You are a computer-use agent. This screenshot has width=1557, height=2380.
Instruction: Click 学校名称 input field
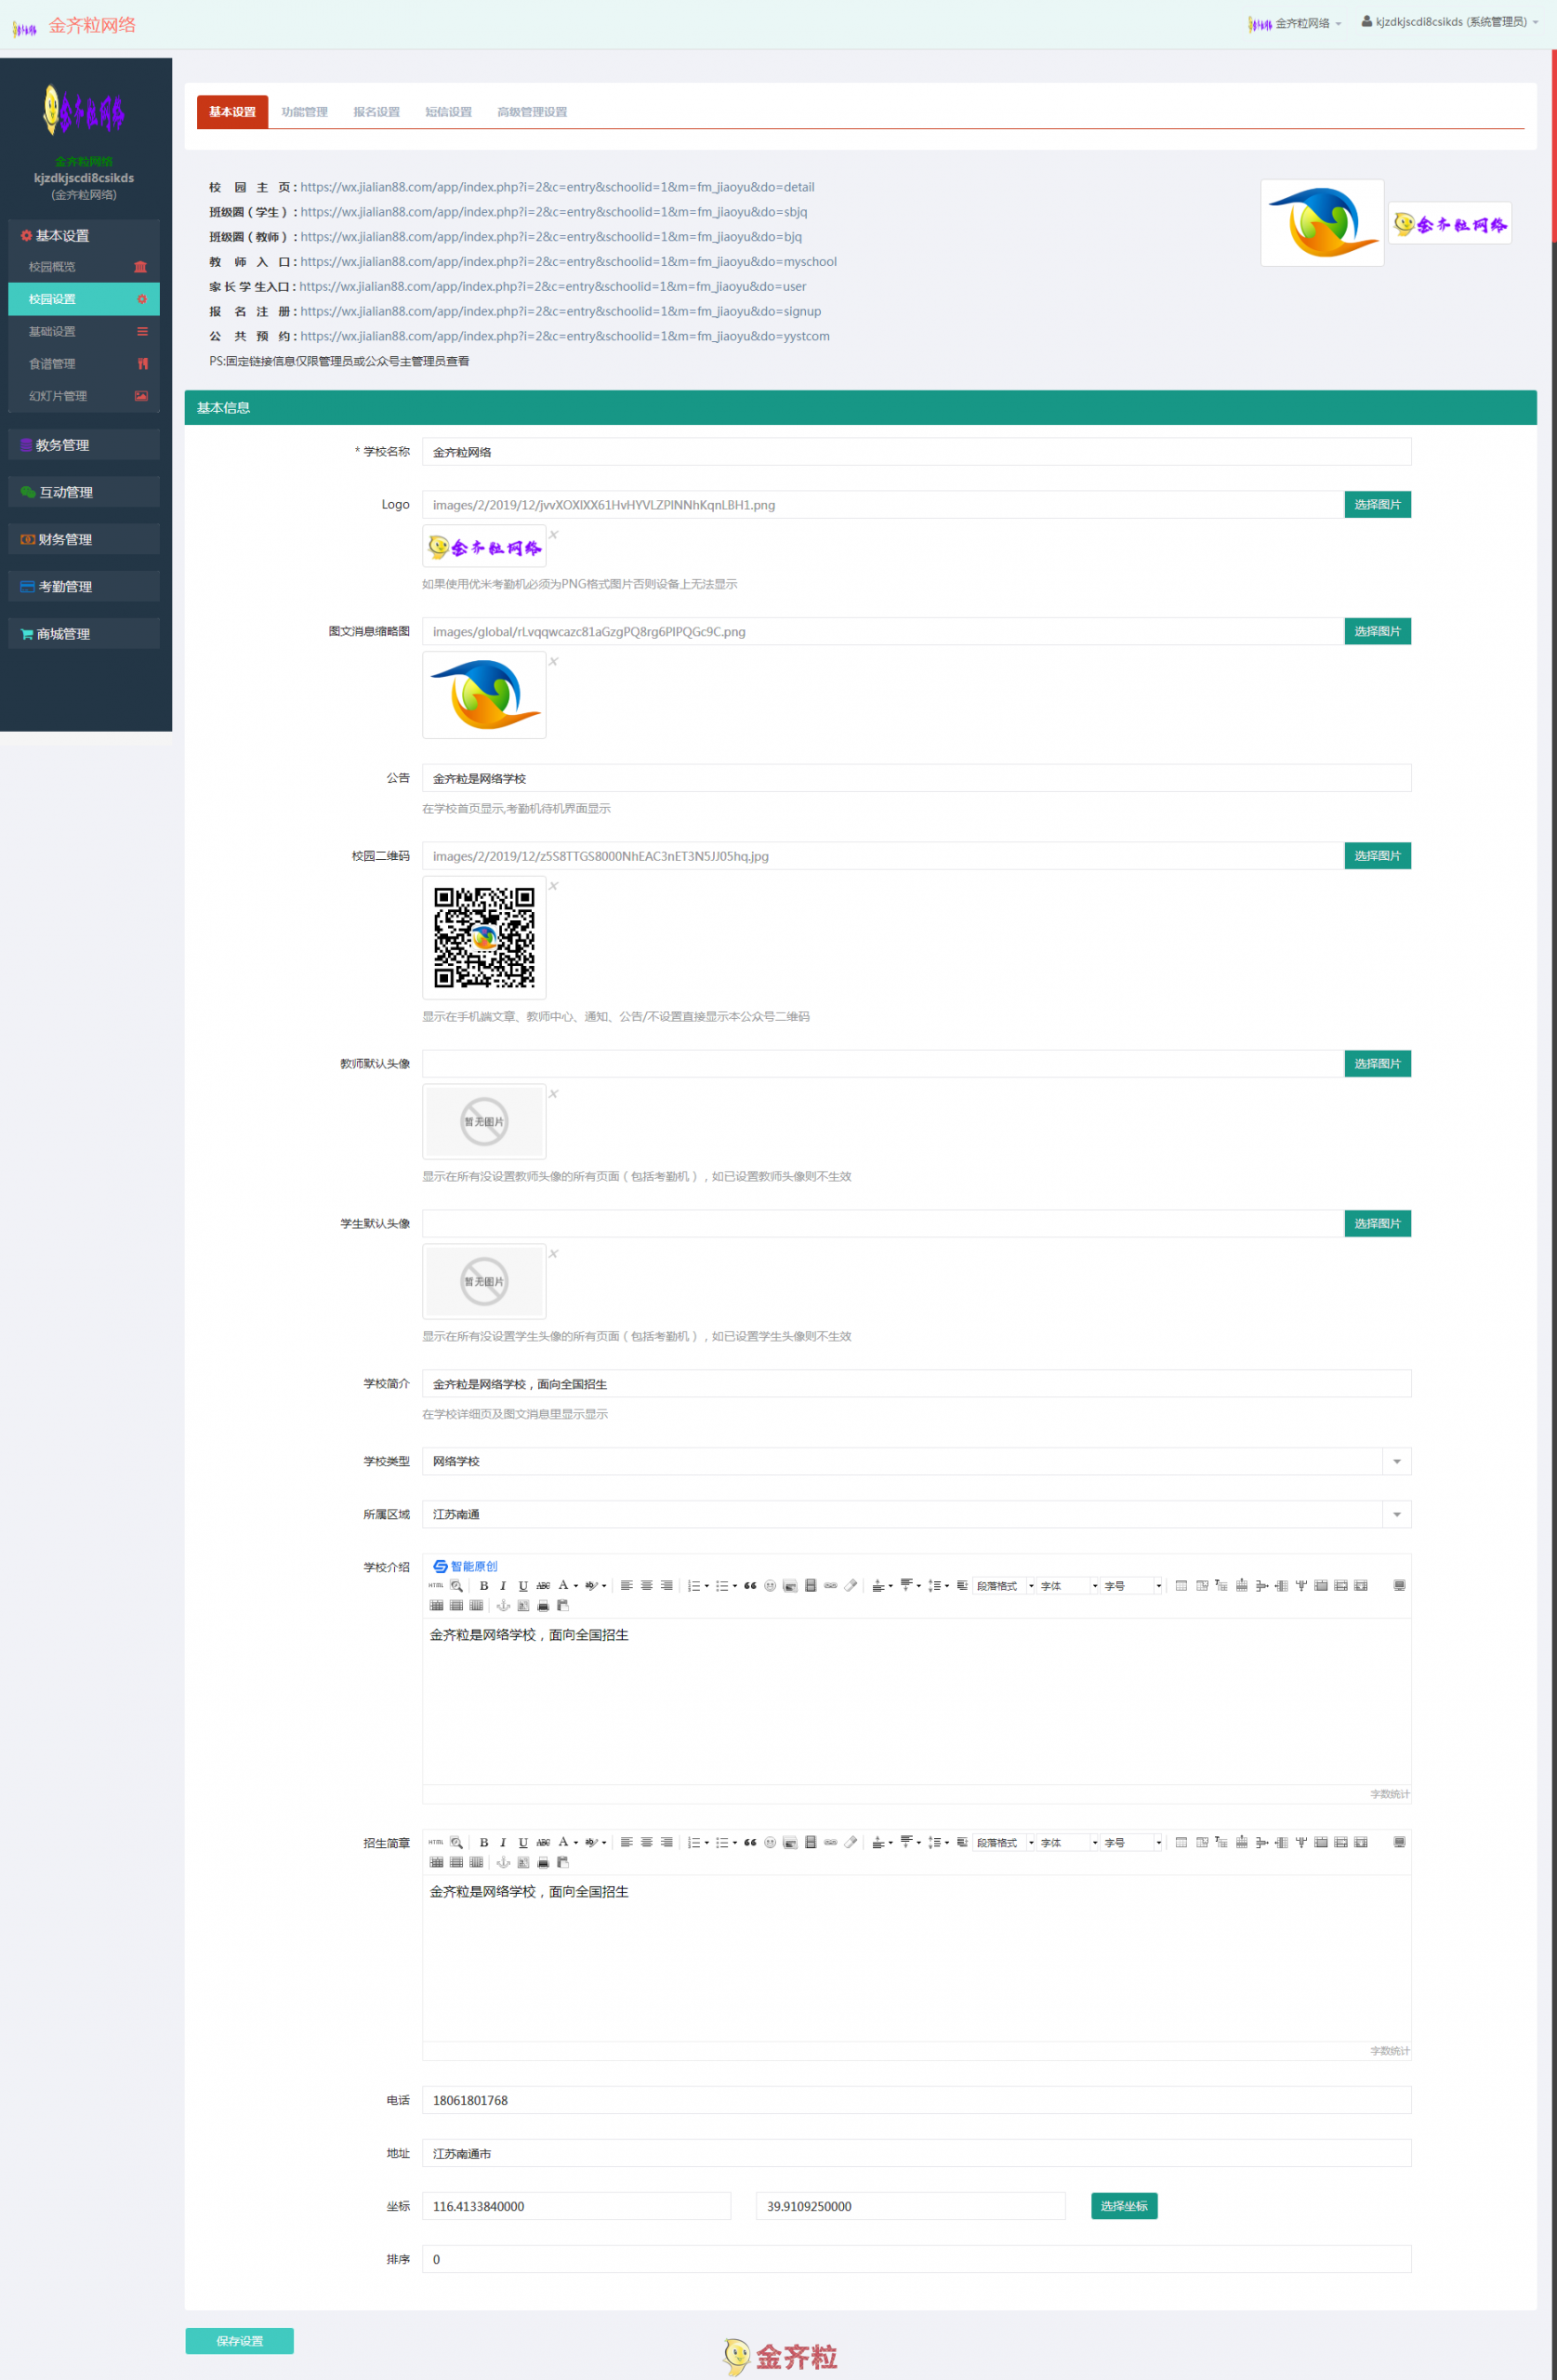pos(916,452)
